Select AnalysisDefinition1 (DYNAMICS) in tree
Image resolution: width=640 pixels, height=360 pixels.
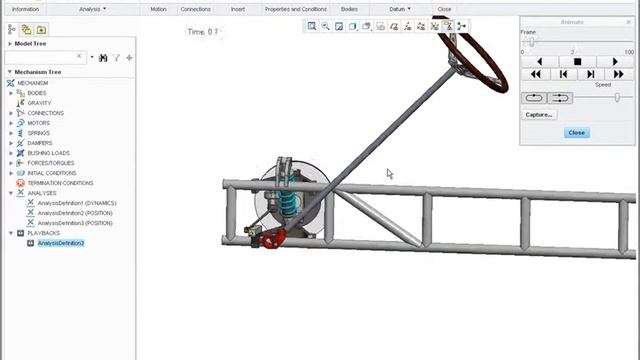point(77,203)
